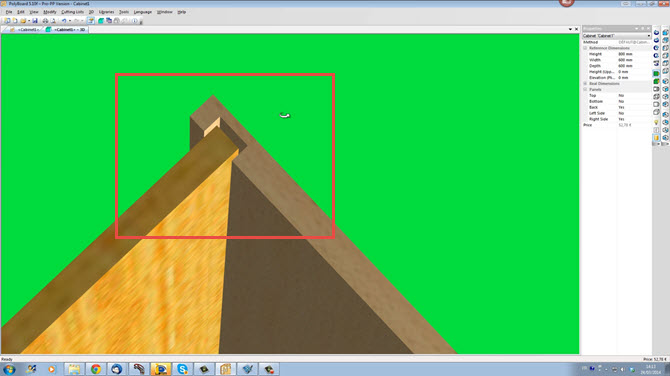Open the Cabinet 'Cabinet1' selector dropdown
This screenshot has width=670, height=376.
pyautogui.click(x=617, y=36)
